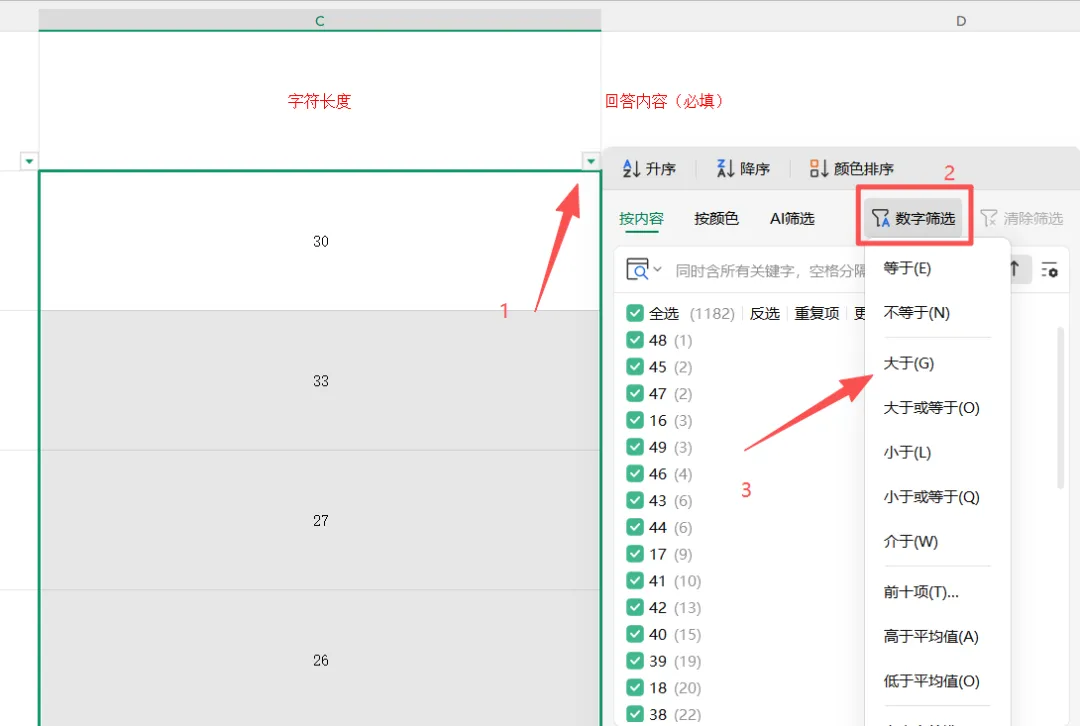
Task: Open the filter dropdown left of column C
Action: 29,161
